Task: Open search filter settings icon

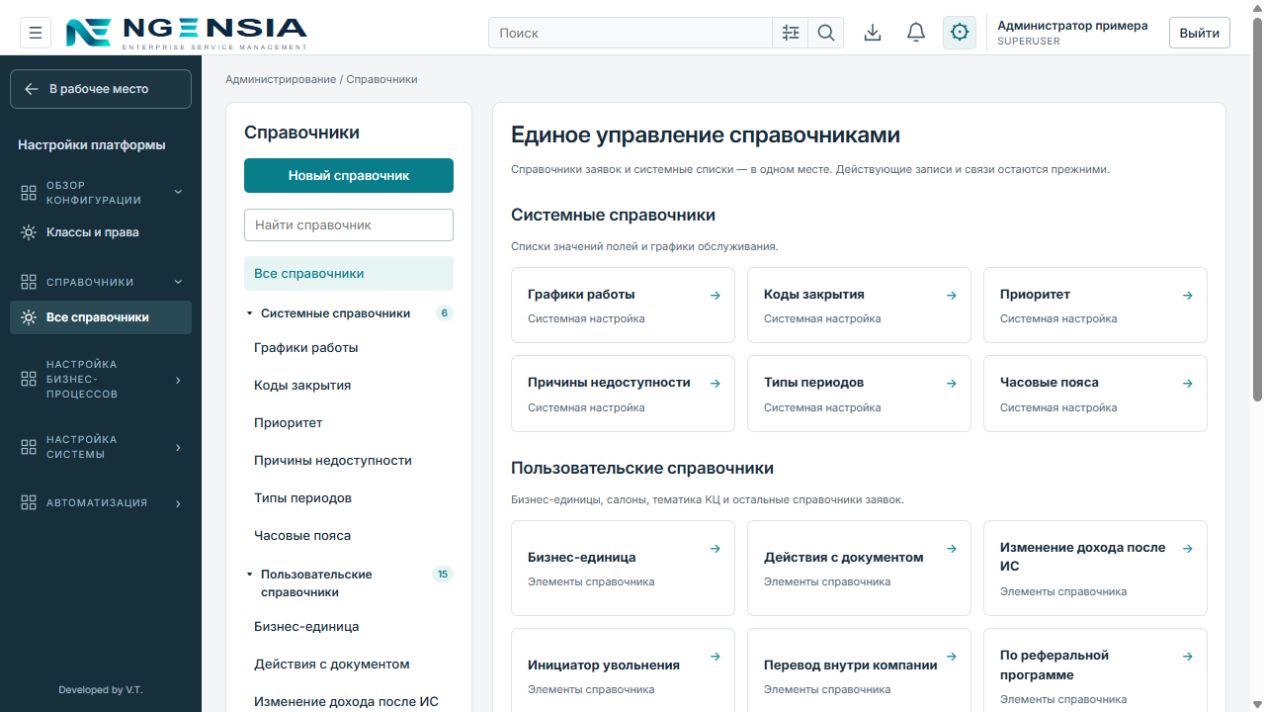Action: [790, 33]
